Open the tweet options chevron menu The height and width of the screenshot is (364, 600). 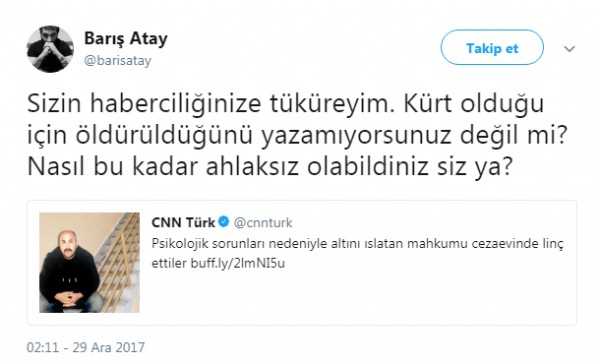[x=570, y=49]
